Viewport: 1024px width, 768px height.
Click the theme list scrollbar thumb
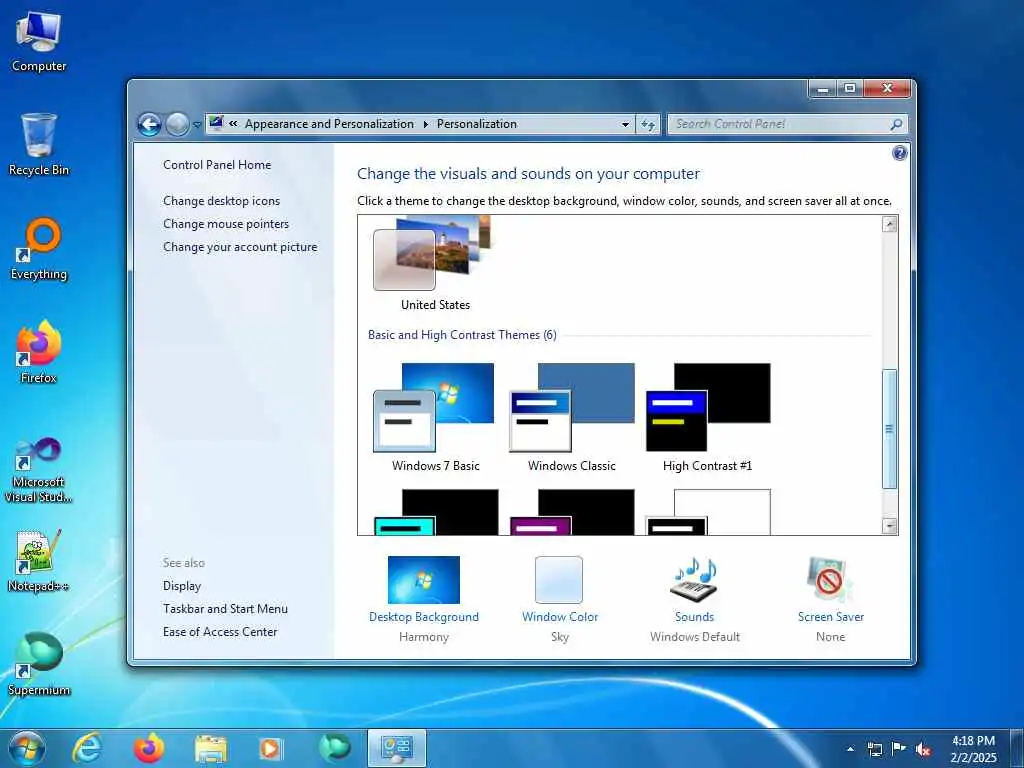pyautogui.click(x=889, y=429)
